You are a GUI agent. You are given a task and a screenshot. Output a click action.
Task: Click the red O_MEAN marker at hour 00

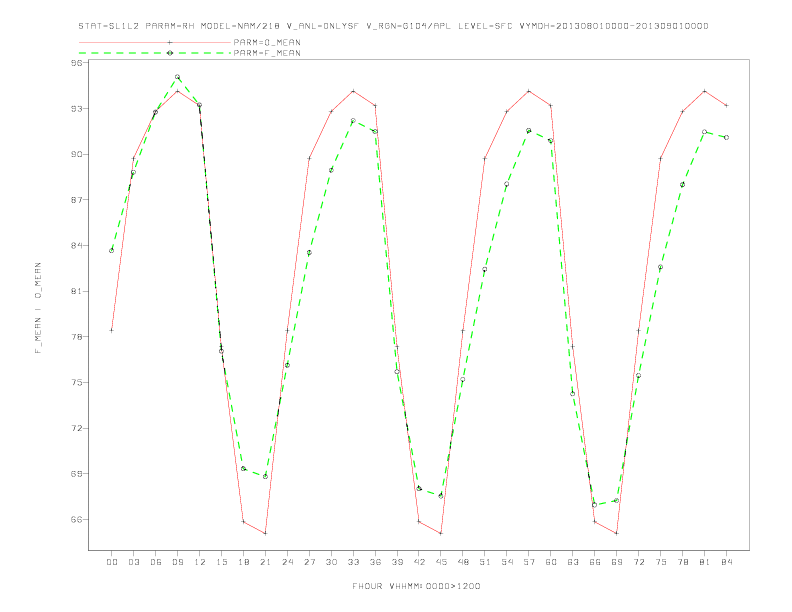[x=112, y=330]
